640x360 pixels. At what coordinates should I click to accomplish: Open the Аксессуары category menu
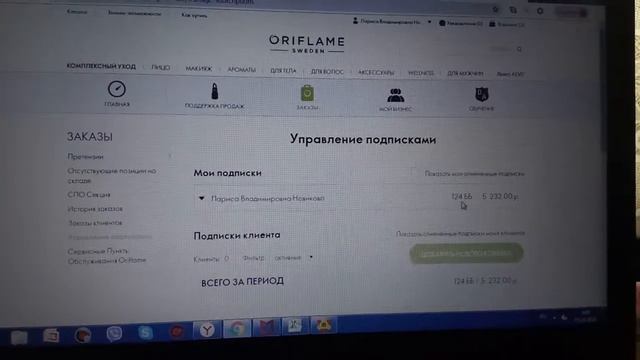coord(376,72)
